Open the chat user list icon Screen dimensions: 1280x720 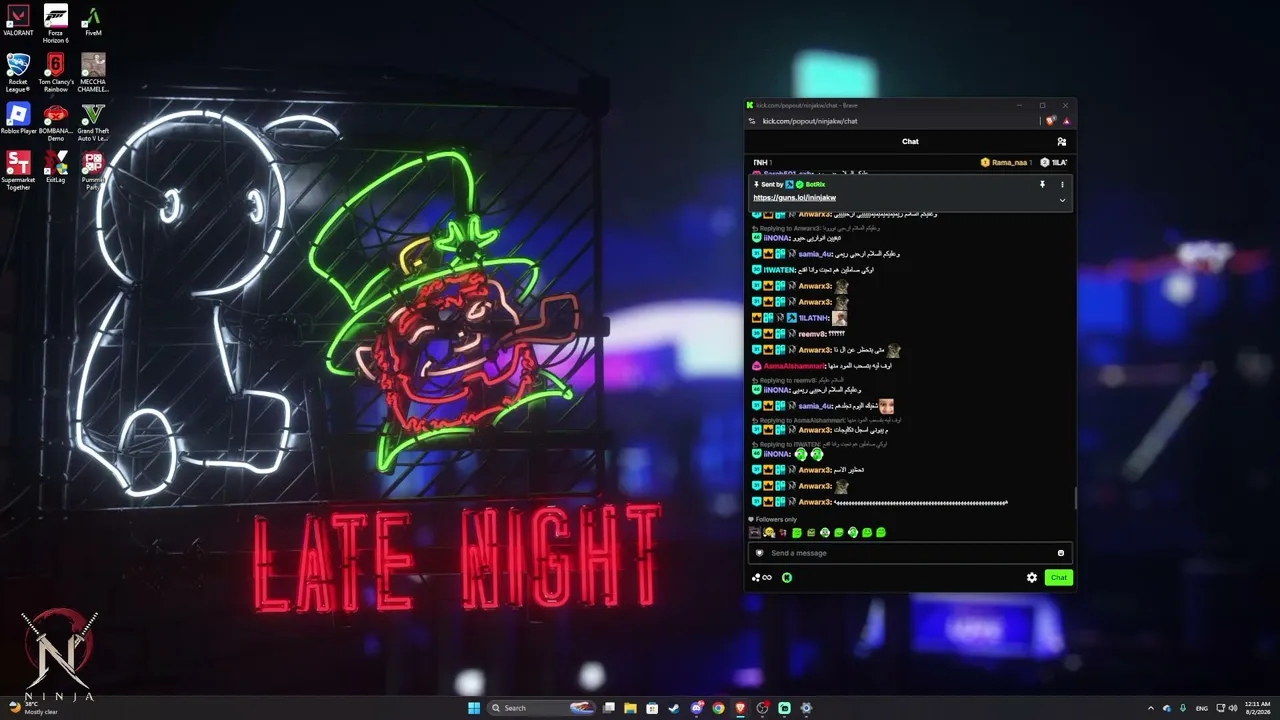pyautogui.click(x=1061, y=142)
